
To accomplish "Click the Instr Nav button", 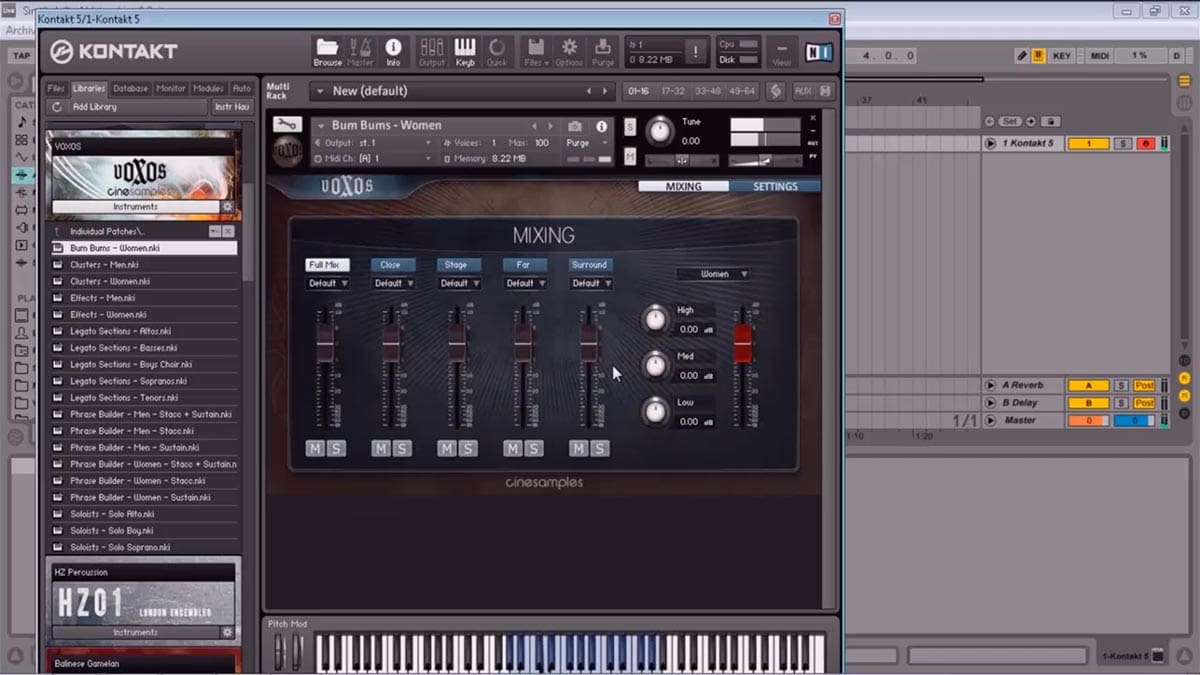I will 232,107.
